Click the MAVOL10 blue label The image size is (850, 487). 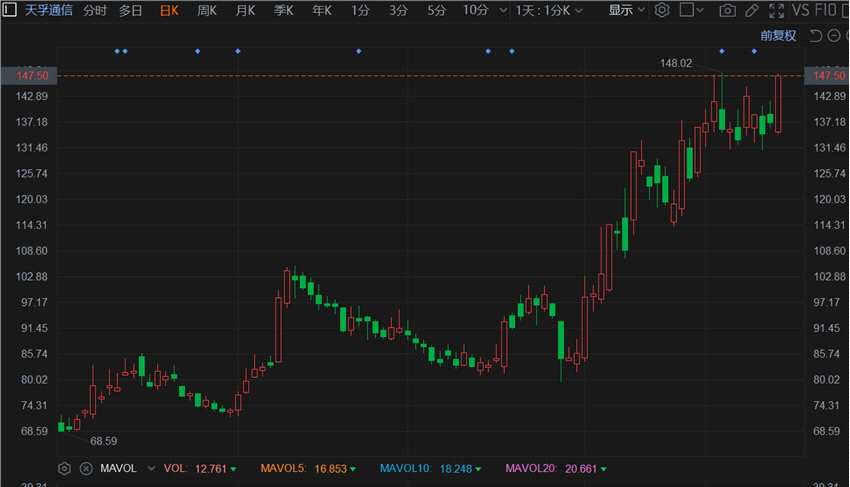pos(404,469)
